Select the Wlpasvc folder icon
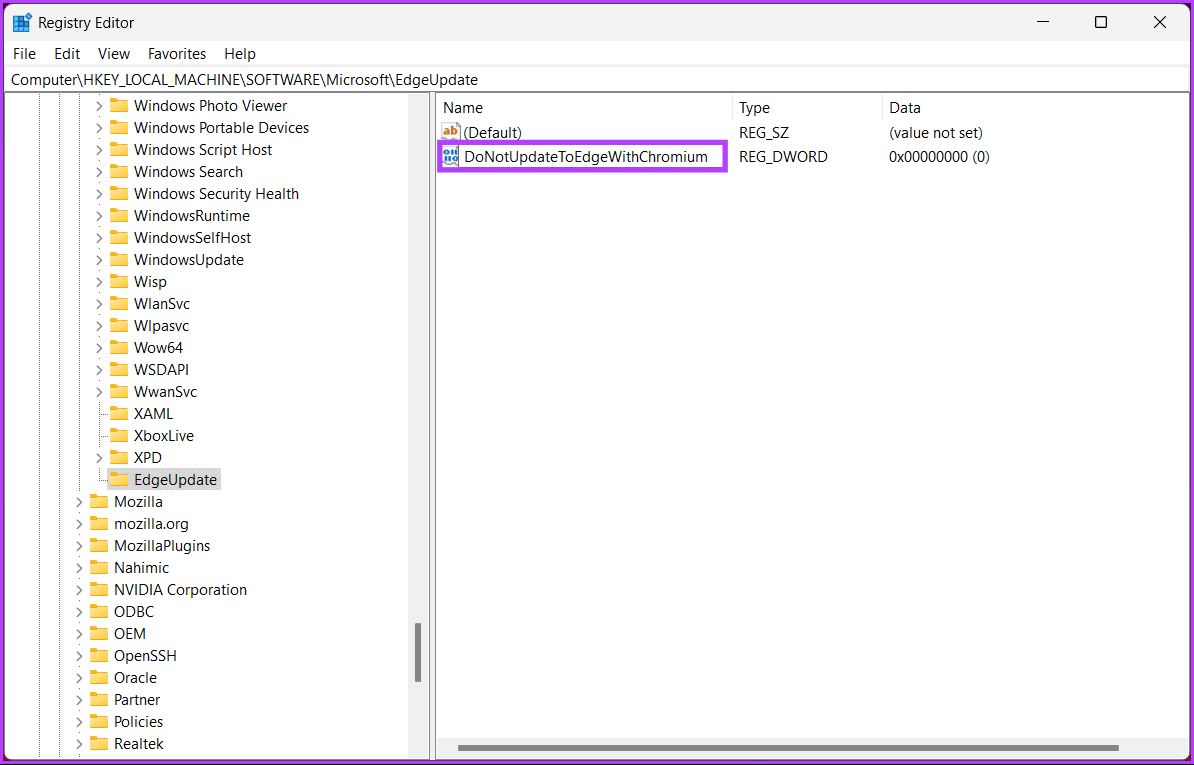Viewport: 1194px width, 765px height. 119,327
